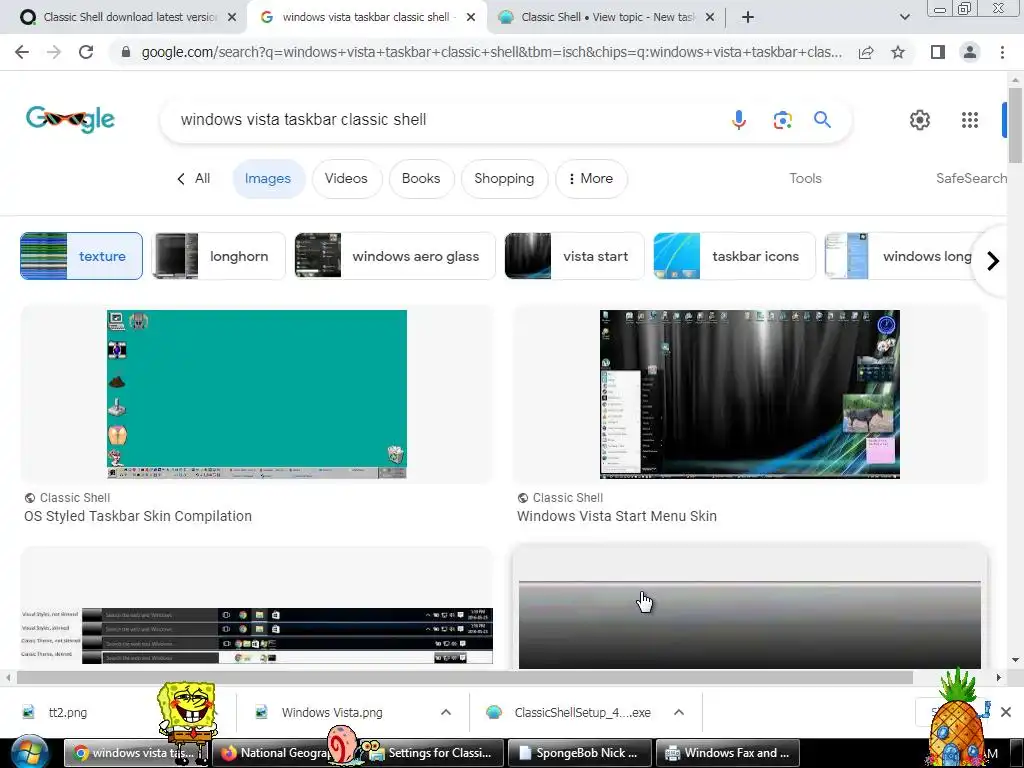This screenshot has height=768, width=1024.
Task: Reload the page with the refresh icon
Action: point(86,52)
